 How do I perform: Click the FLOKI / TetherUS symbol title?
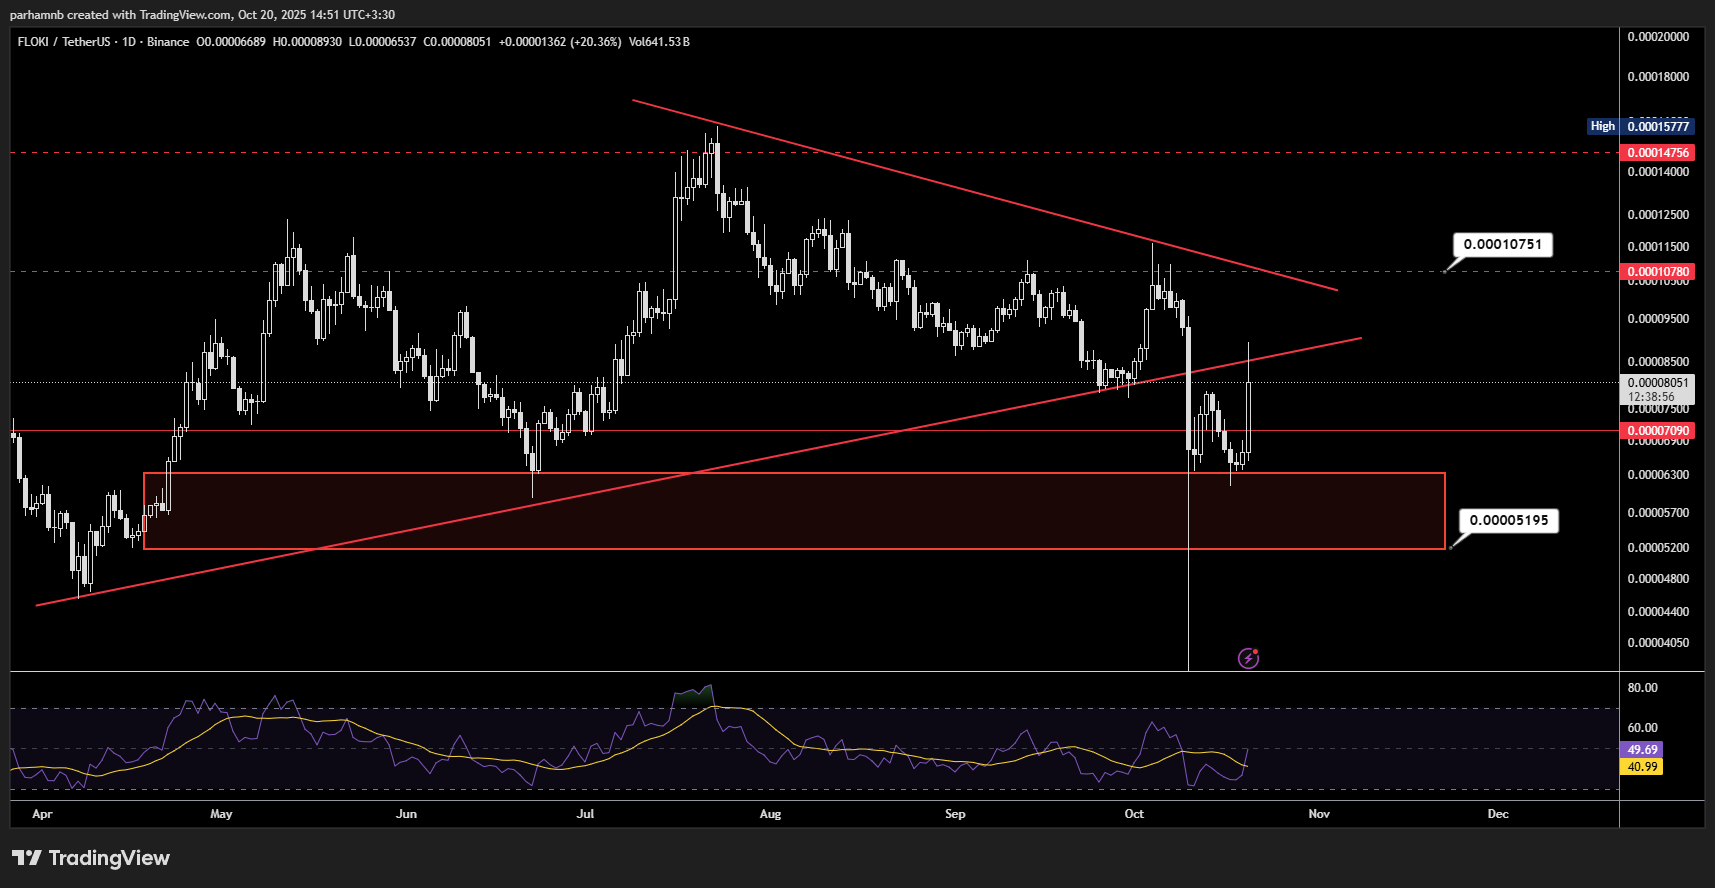[x=64, y=42]
